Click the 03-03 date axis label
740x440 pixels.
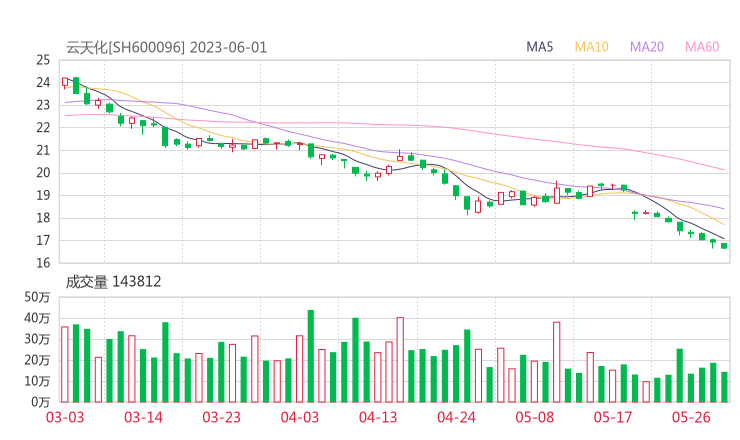[65, 417]
